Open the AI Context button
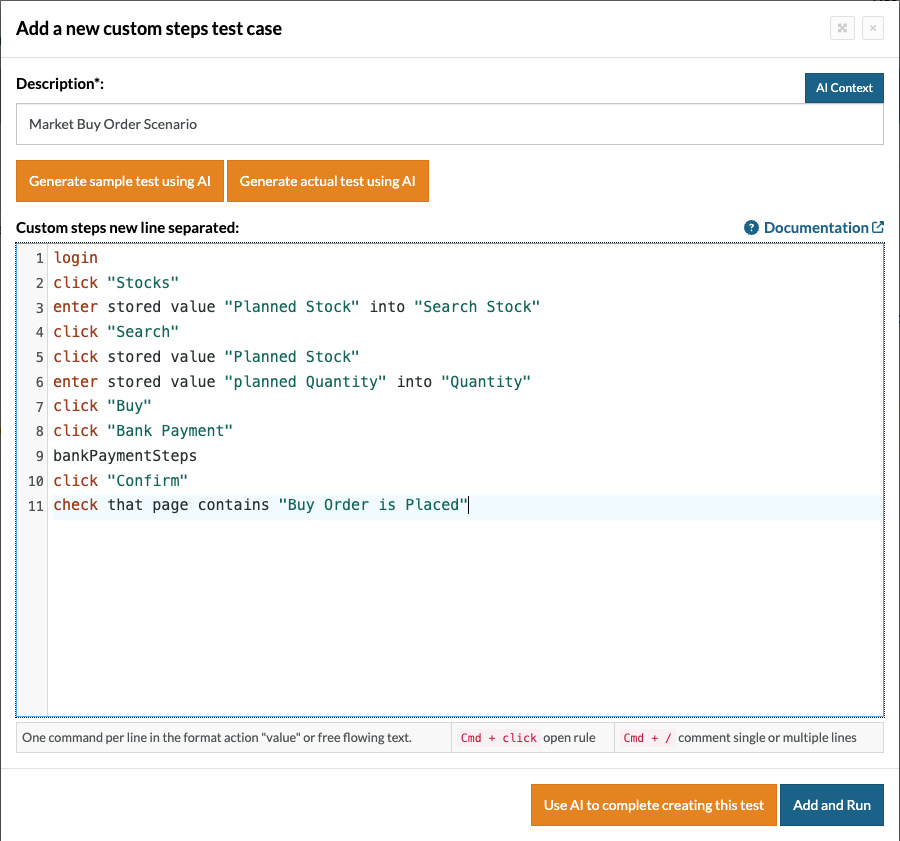 click(x=844, y=88)
